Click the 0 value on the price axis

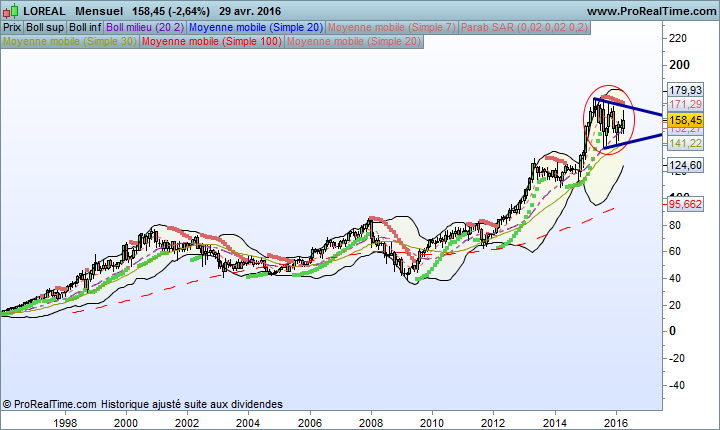[672, 331]
